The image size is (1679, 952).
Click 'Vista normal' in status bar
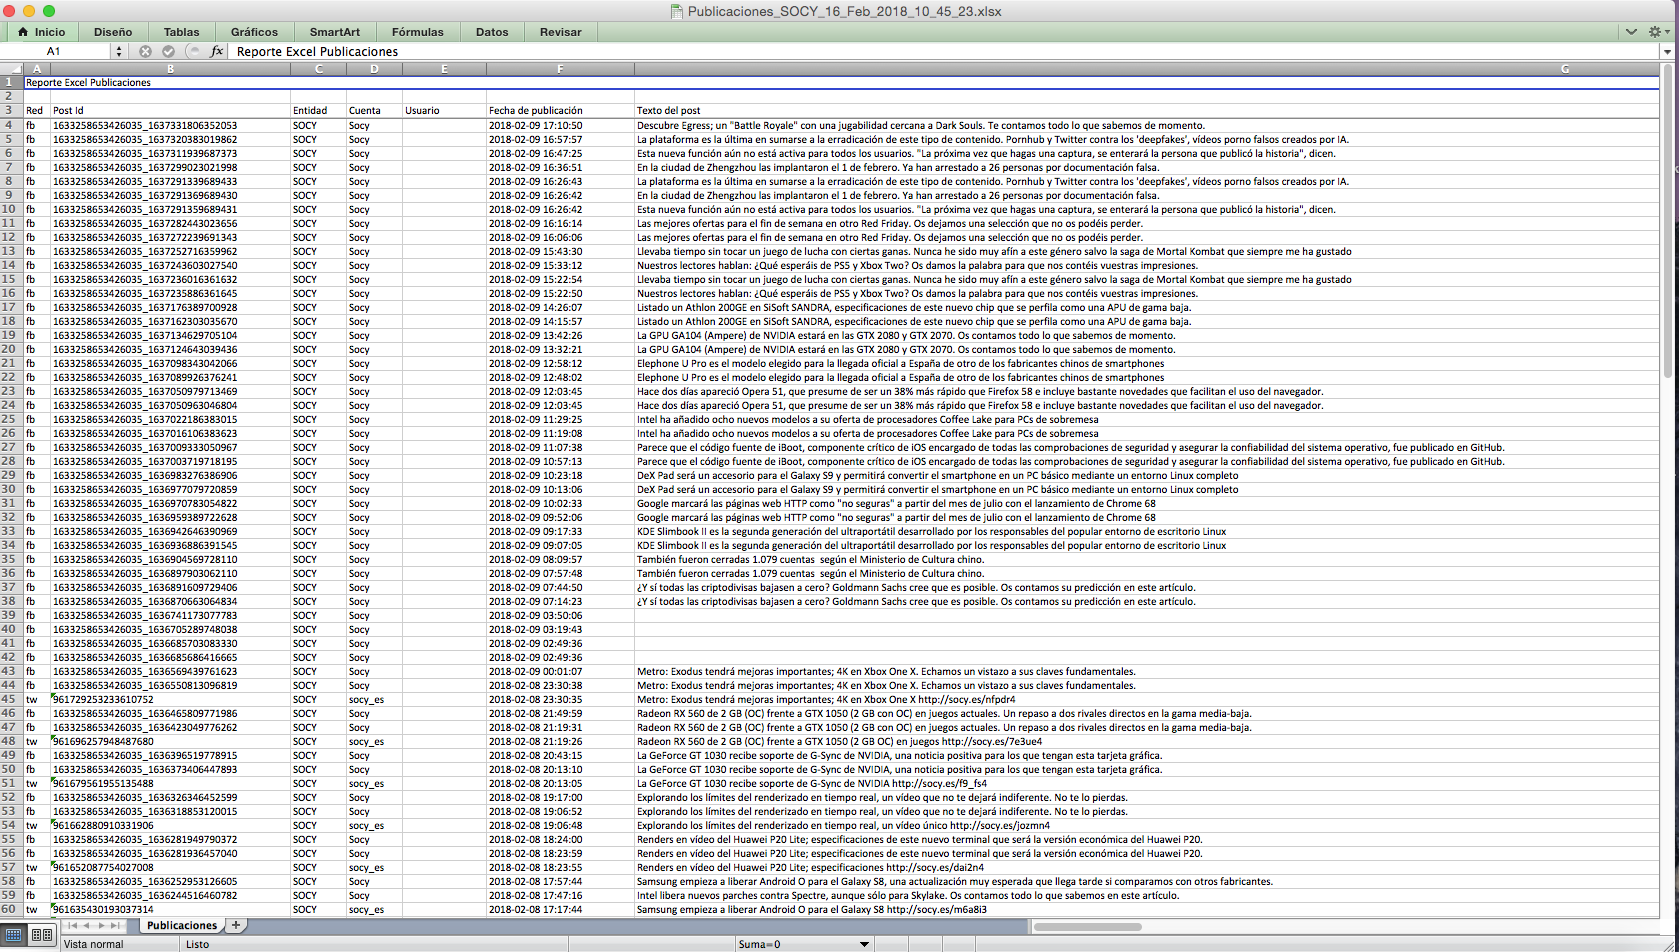coord(93,944)
